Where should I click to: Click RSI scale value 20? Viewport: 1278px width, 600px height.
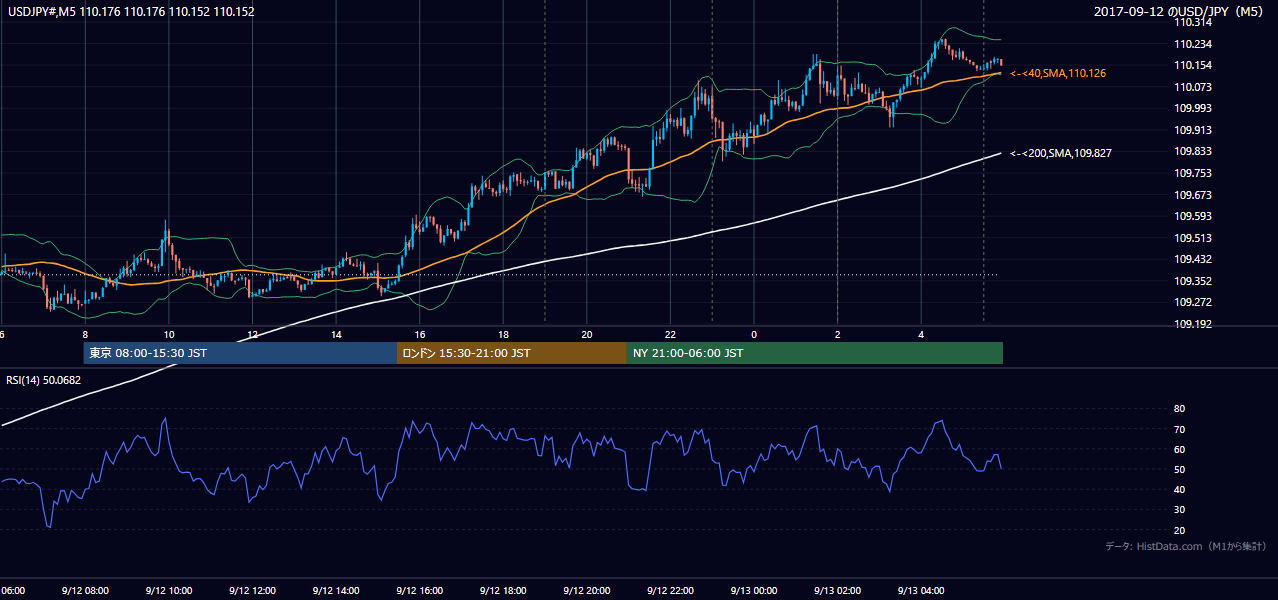(1179, 530)
